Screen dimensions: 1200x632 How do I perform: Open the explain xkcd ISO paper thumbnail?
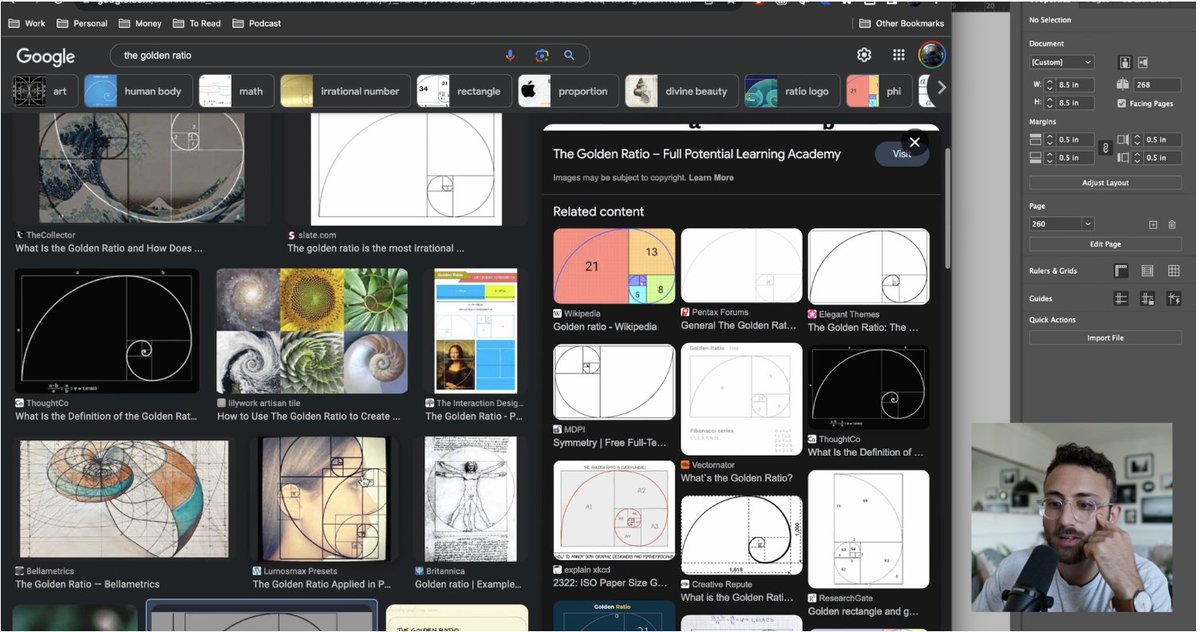[x=614, y=510]
